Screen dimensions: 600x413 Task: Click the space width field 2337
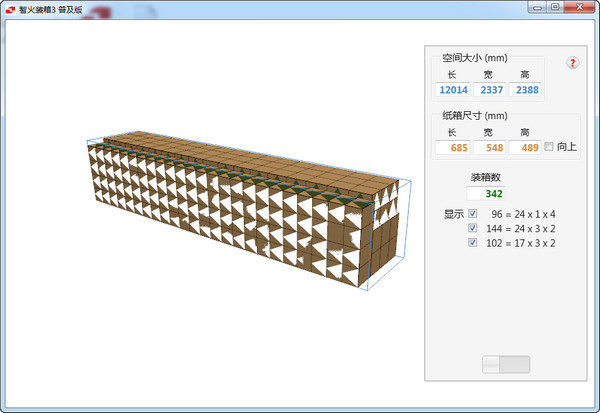point(488,90)
